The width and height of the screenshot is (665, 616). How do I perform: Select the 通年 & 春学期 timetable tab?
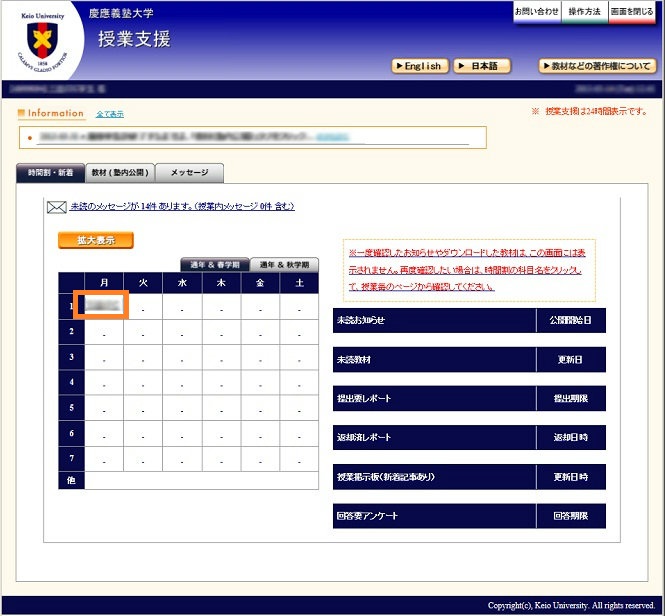click(214, 265)
